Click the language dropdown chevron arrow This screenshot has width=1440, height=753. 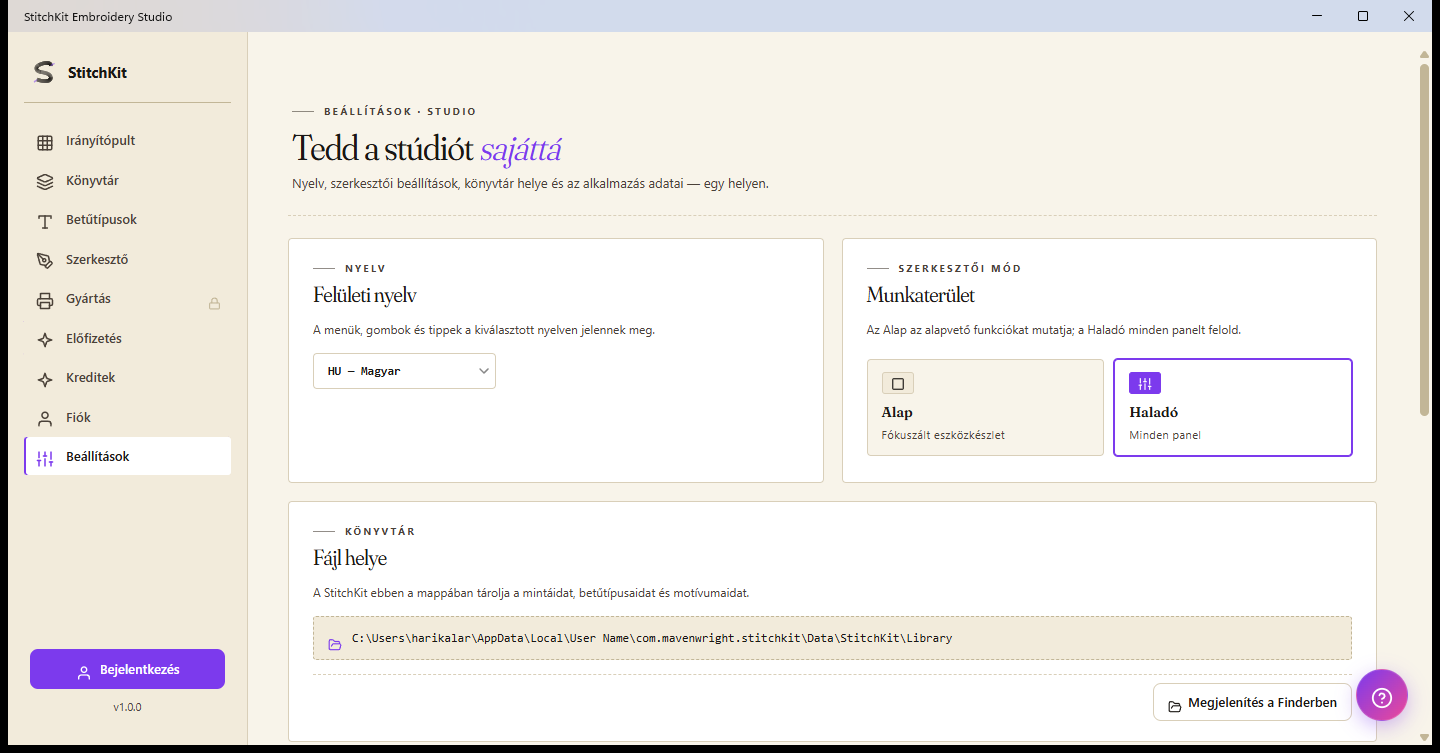point(484,371)
